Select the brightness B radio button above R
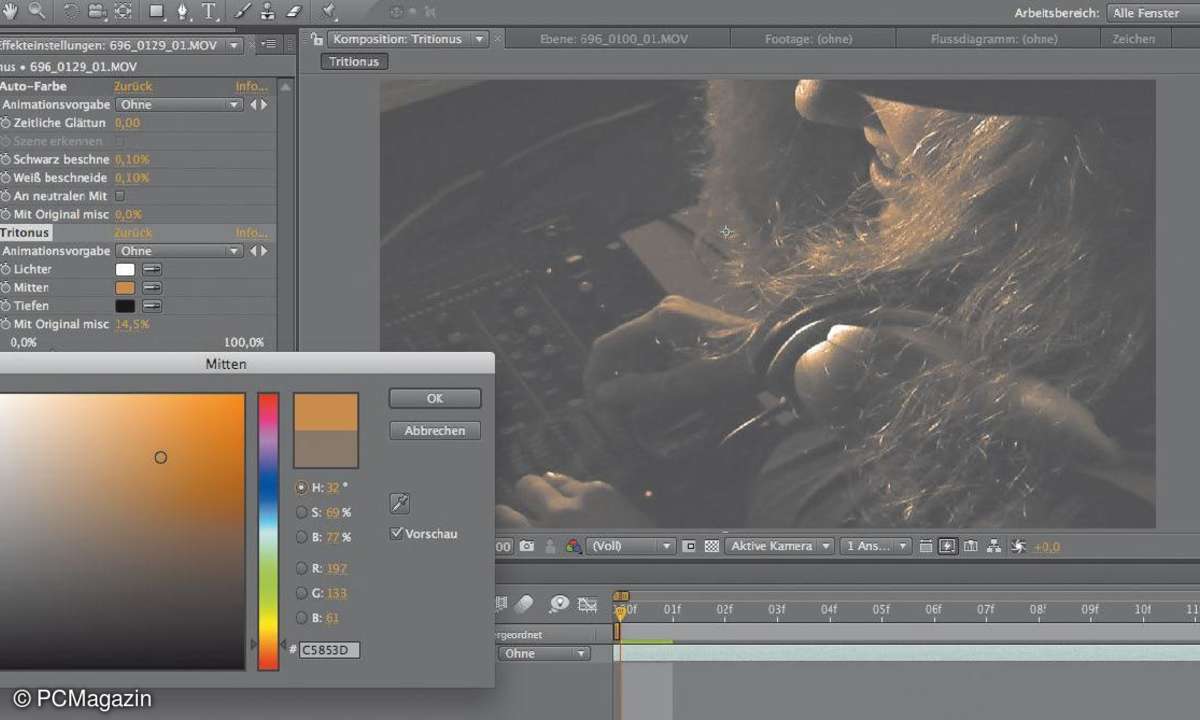1200x720 pixels. (302, 537)
